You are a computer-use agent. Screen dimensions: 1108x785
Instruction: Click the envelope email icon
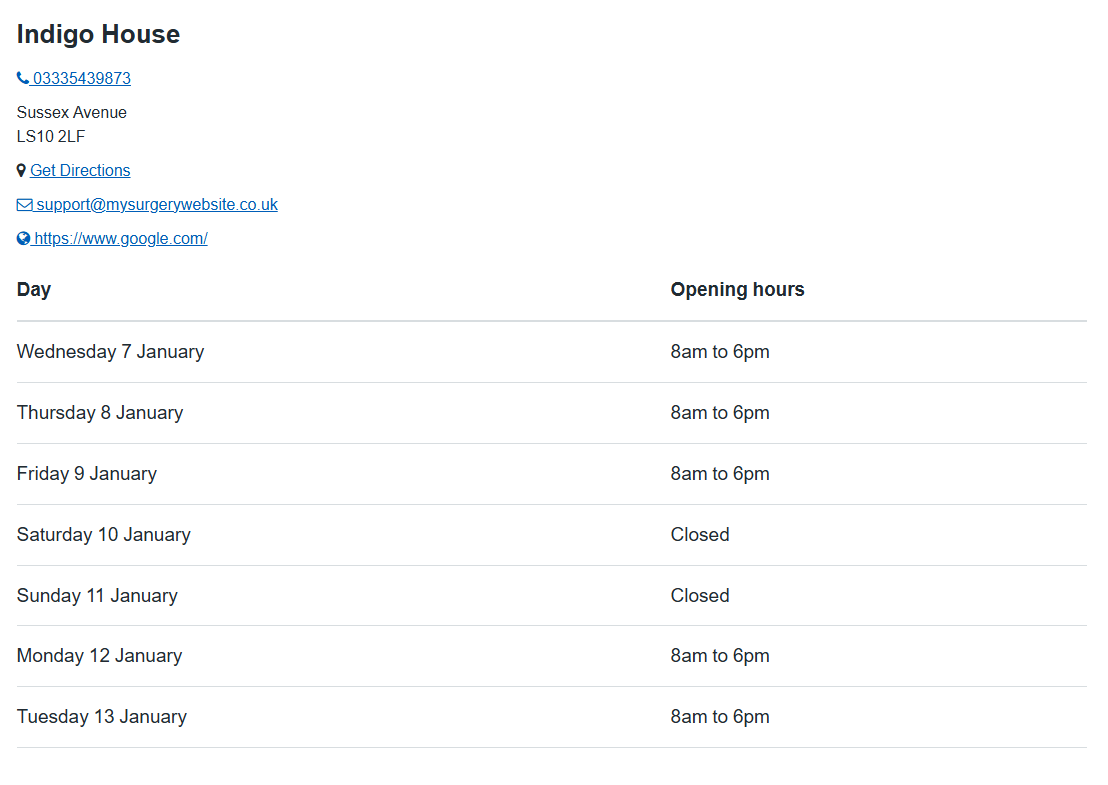pyautogui.click(x=25, y=205)
